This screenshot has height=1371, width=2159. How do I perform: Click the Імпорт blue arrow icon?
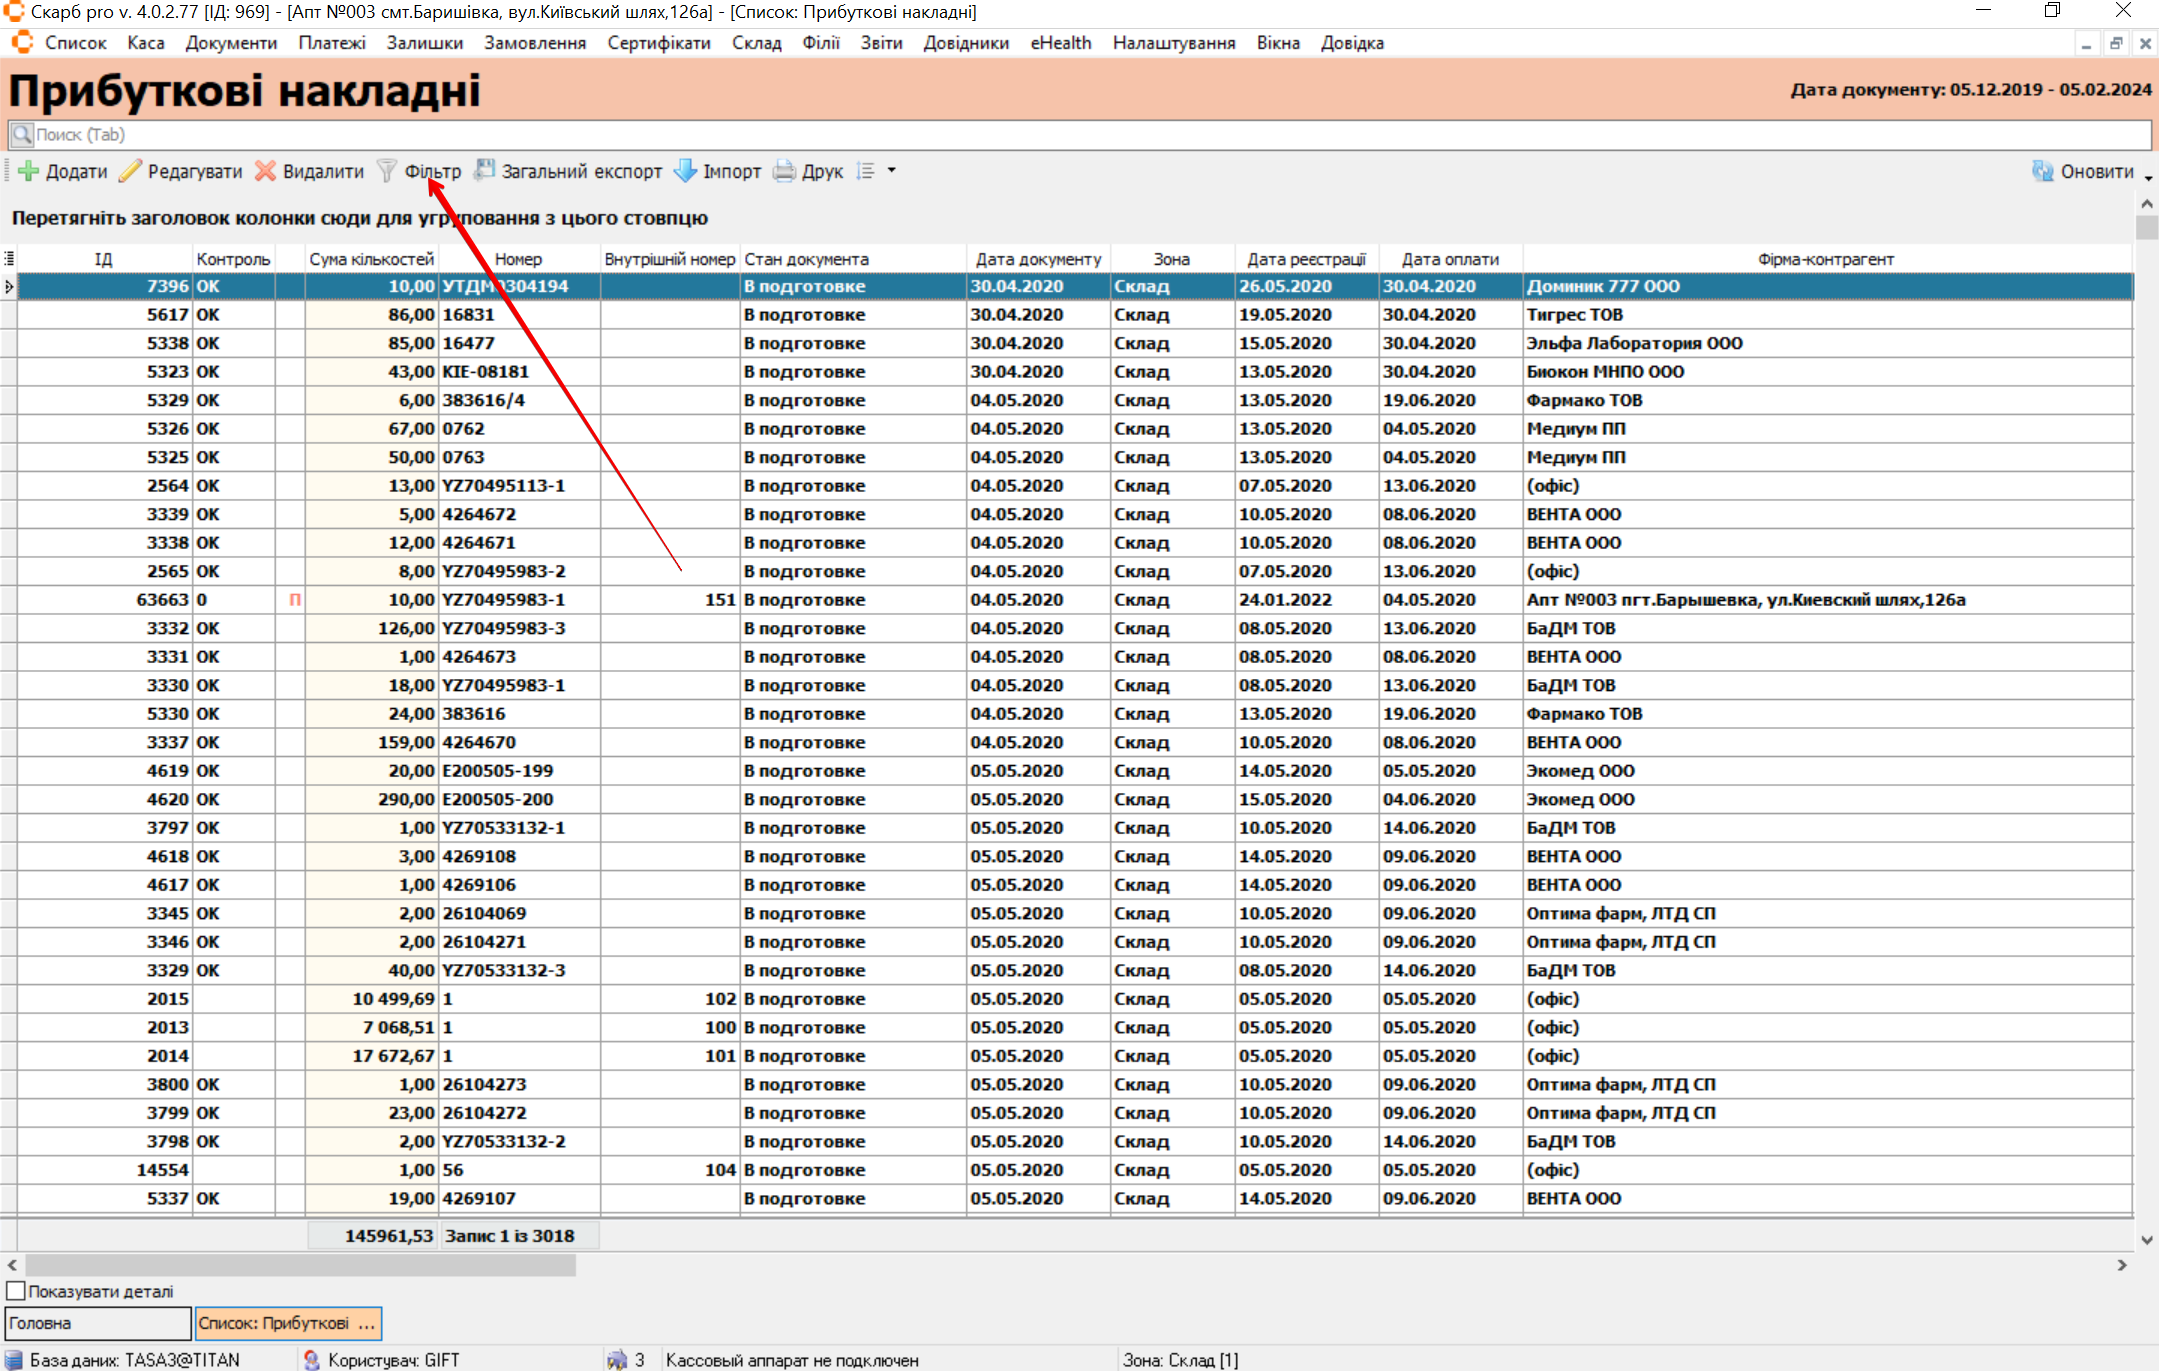[685, 171]
